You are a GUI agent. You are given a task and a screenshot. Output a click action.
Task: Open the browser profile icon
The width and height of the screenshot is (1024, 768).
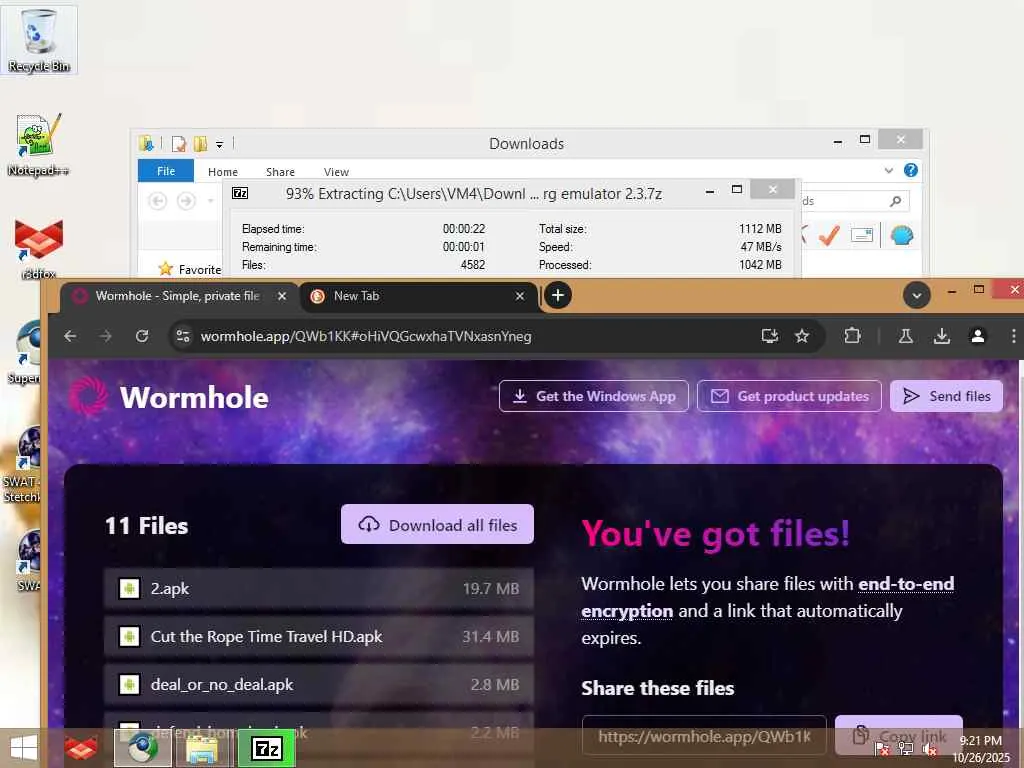pyautogui.click(x=978, y=336)
